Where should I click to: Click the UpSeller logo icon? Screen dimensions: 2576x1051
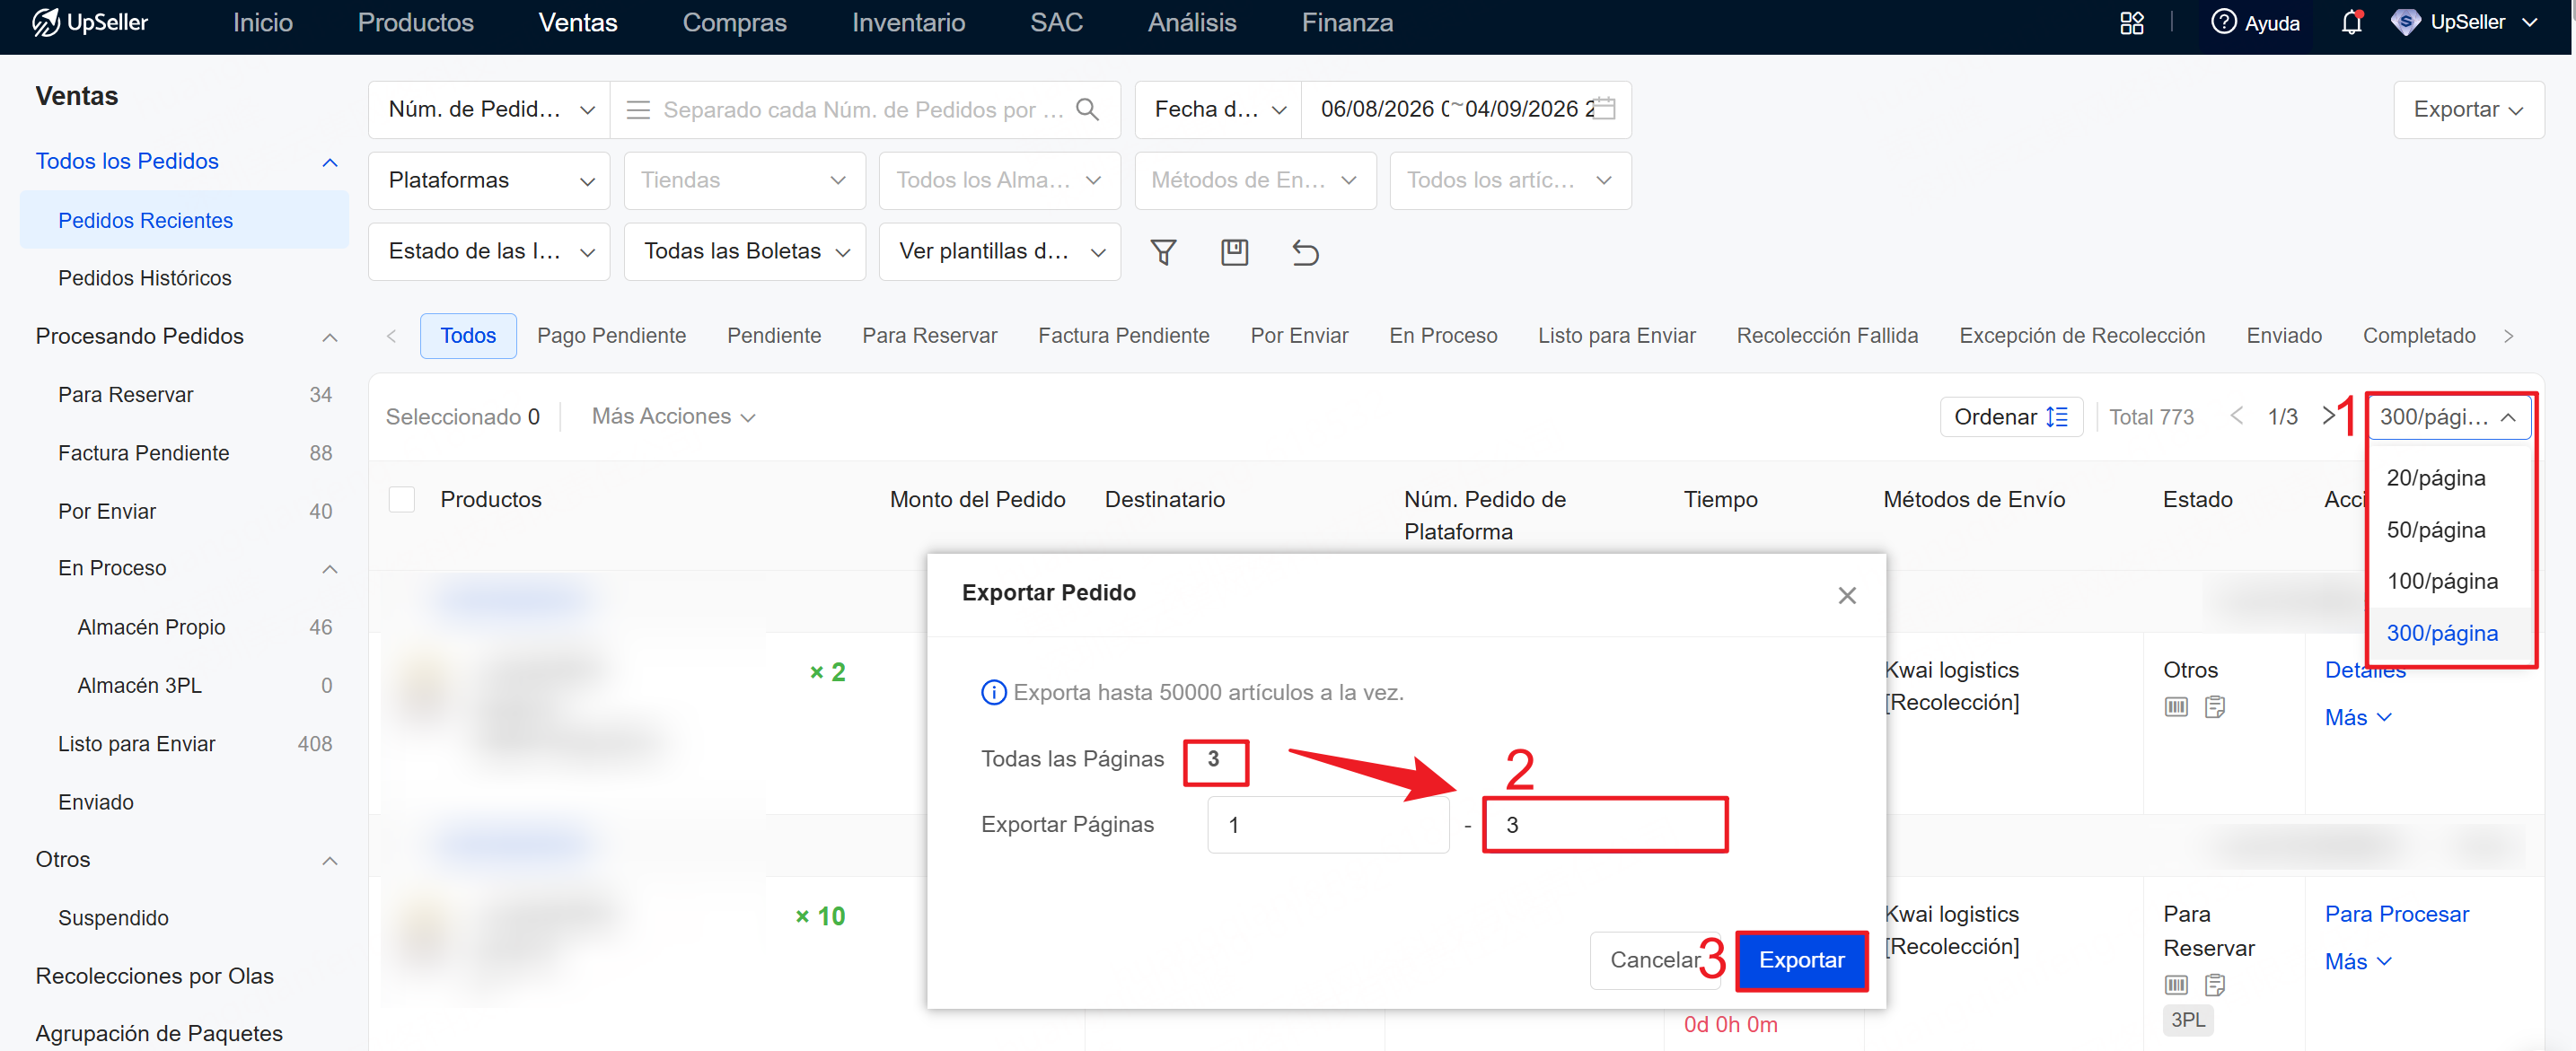click(x=46, y=22)
